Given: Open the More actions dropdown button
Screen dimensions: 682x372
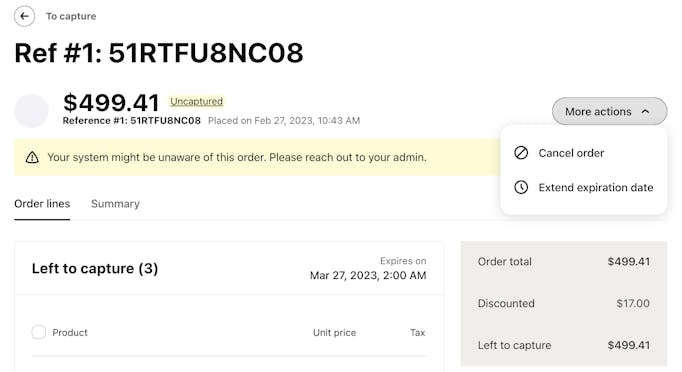Looking at the screenshot, I should tap(609, 111).
